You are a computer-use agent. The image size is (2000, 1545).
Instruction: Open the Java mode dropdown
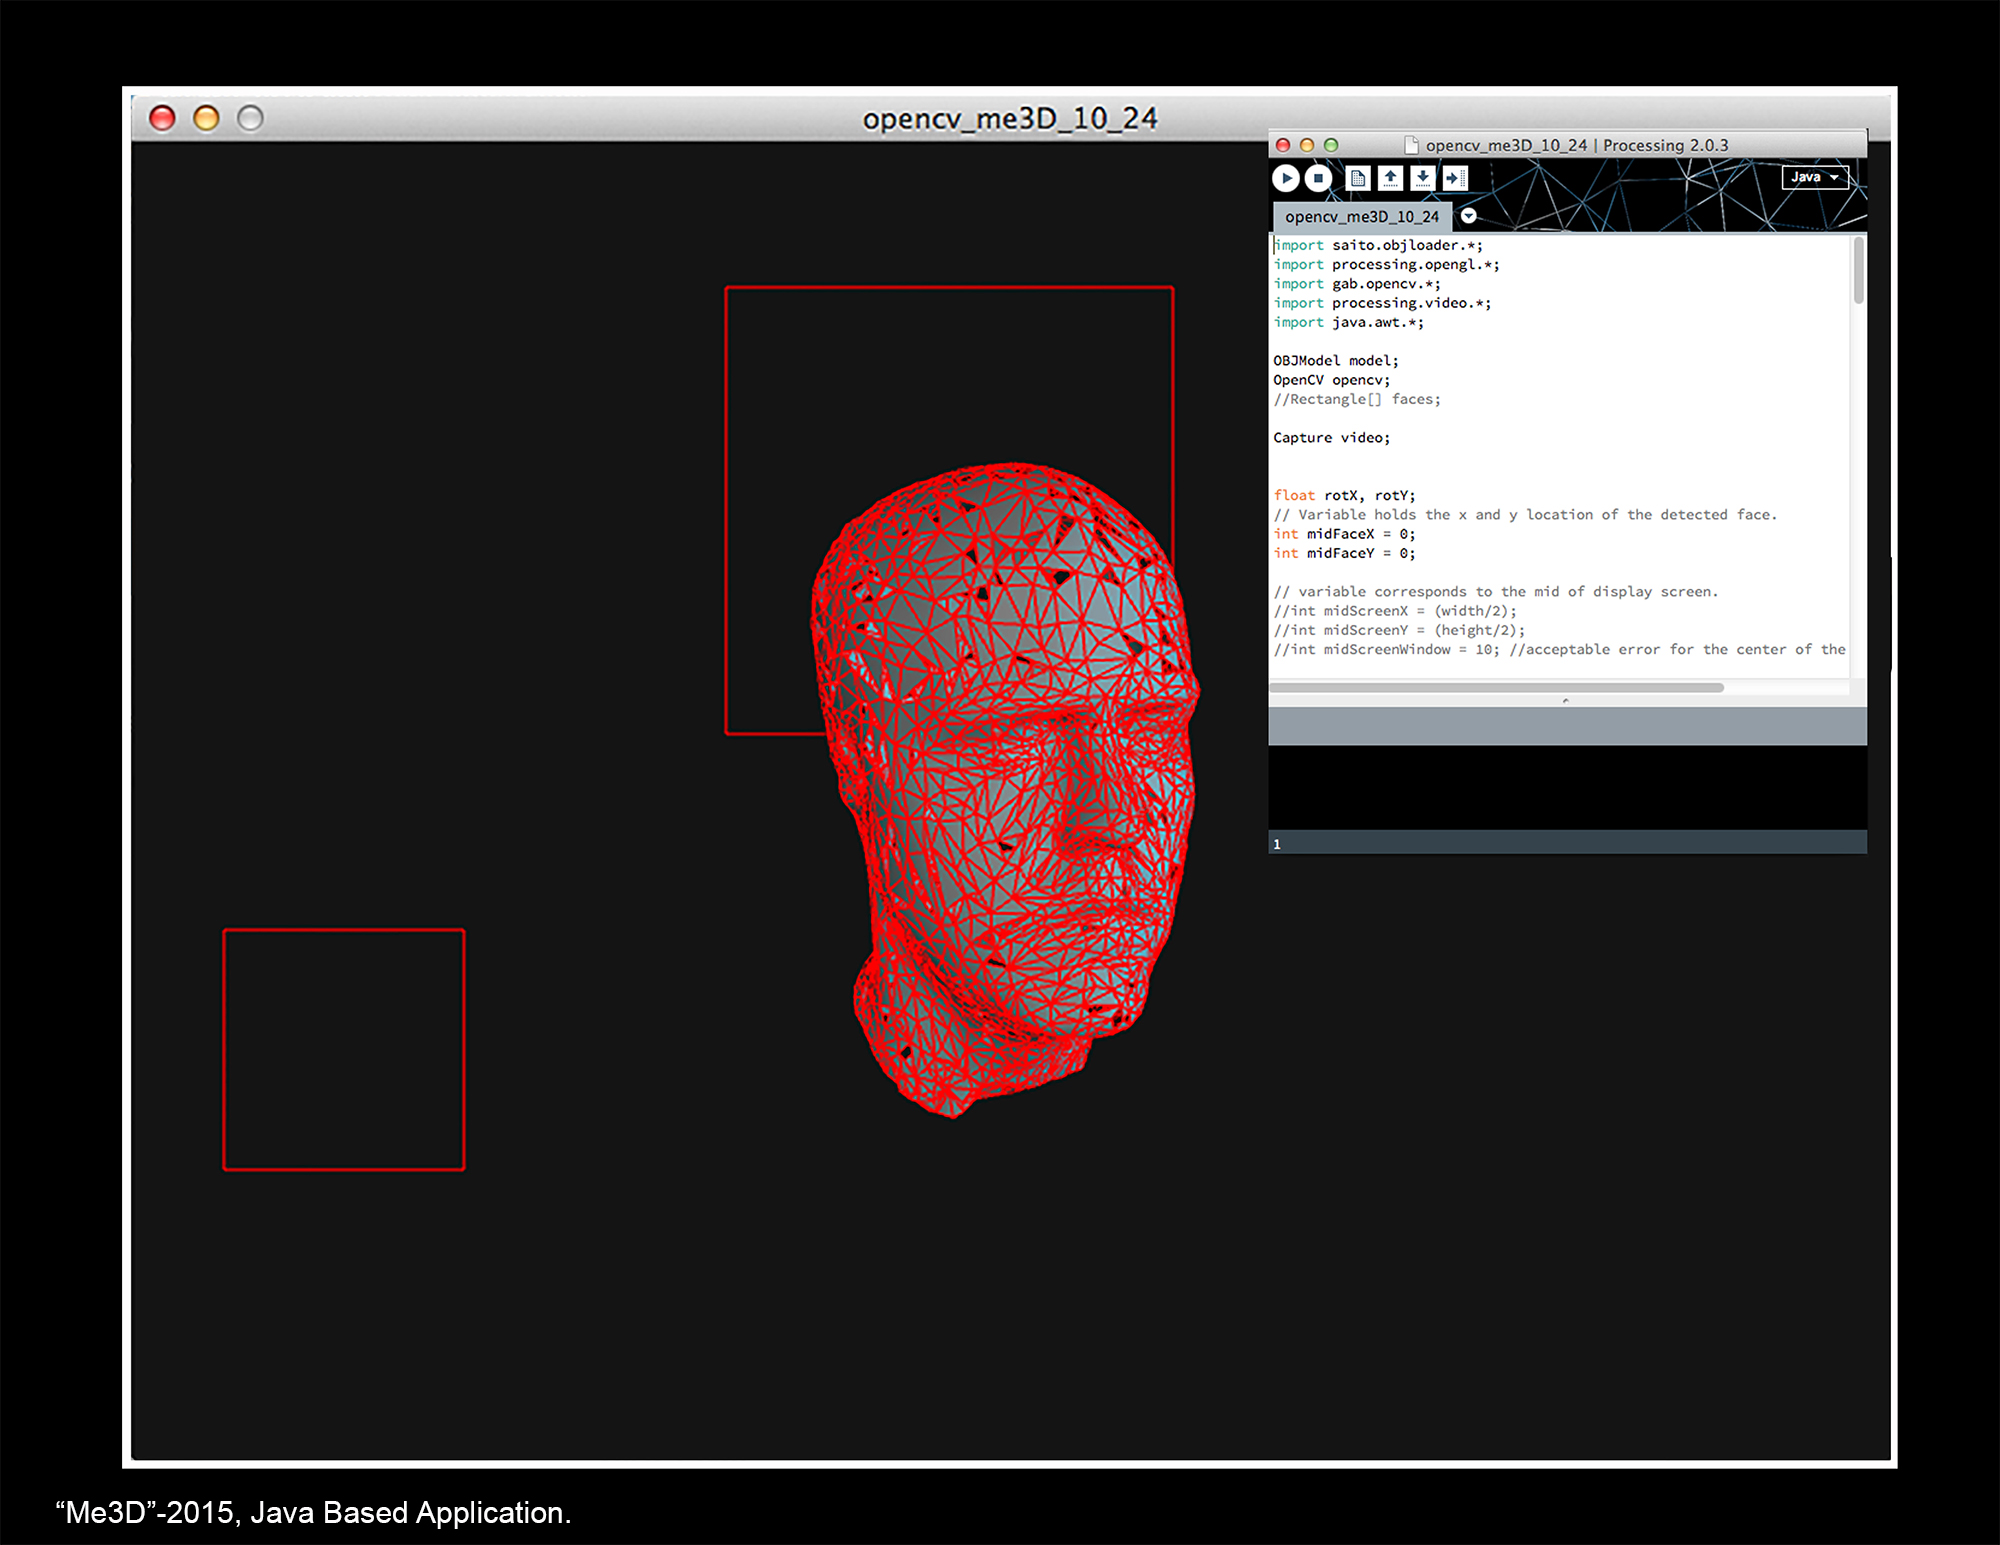(1814, 177)
